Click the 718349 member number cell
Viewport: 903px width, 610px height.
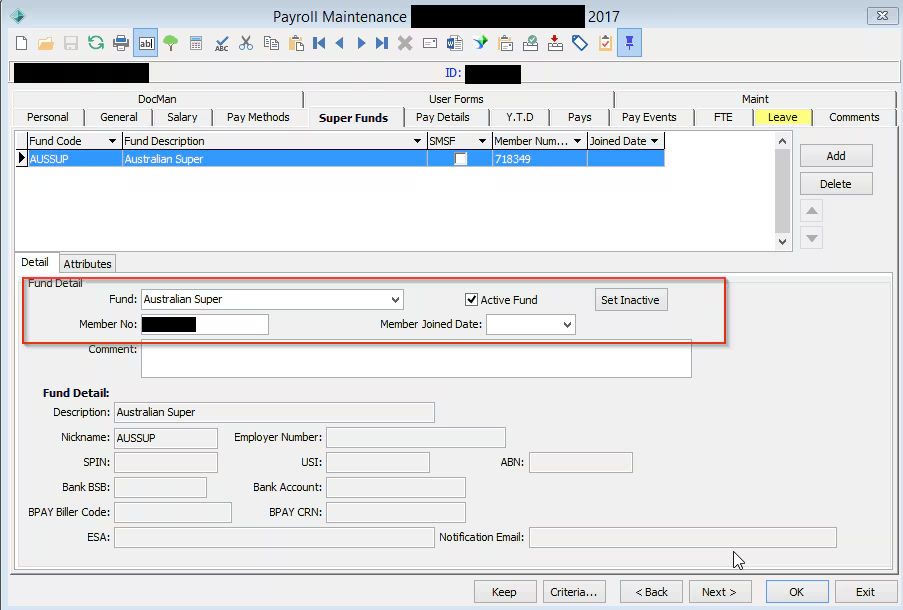540,159
